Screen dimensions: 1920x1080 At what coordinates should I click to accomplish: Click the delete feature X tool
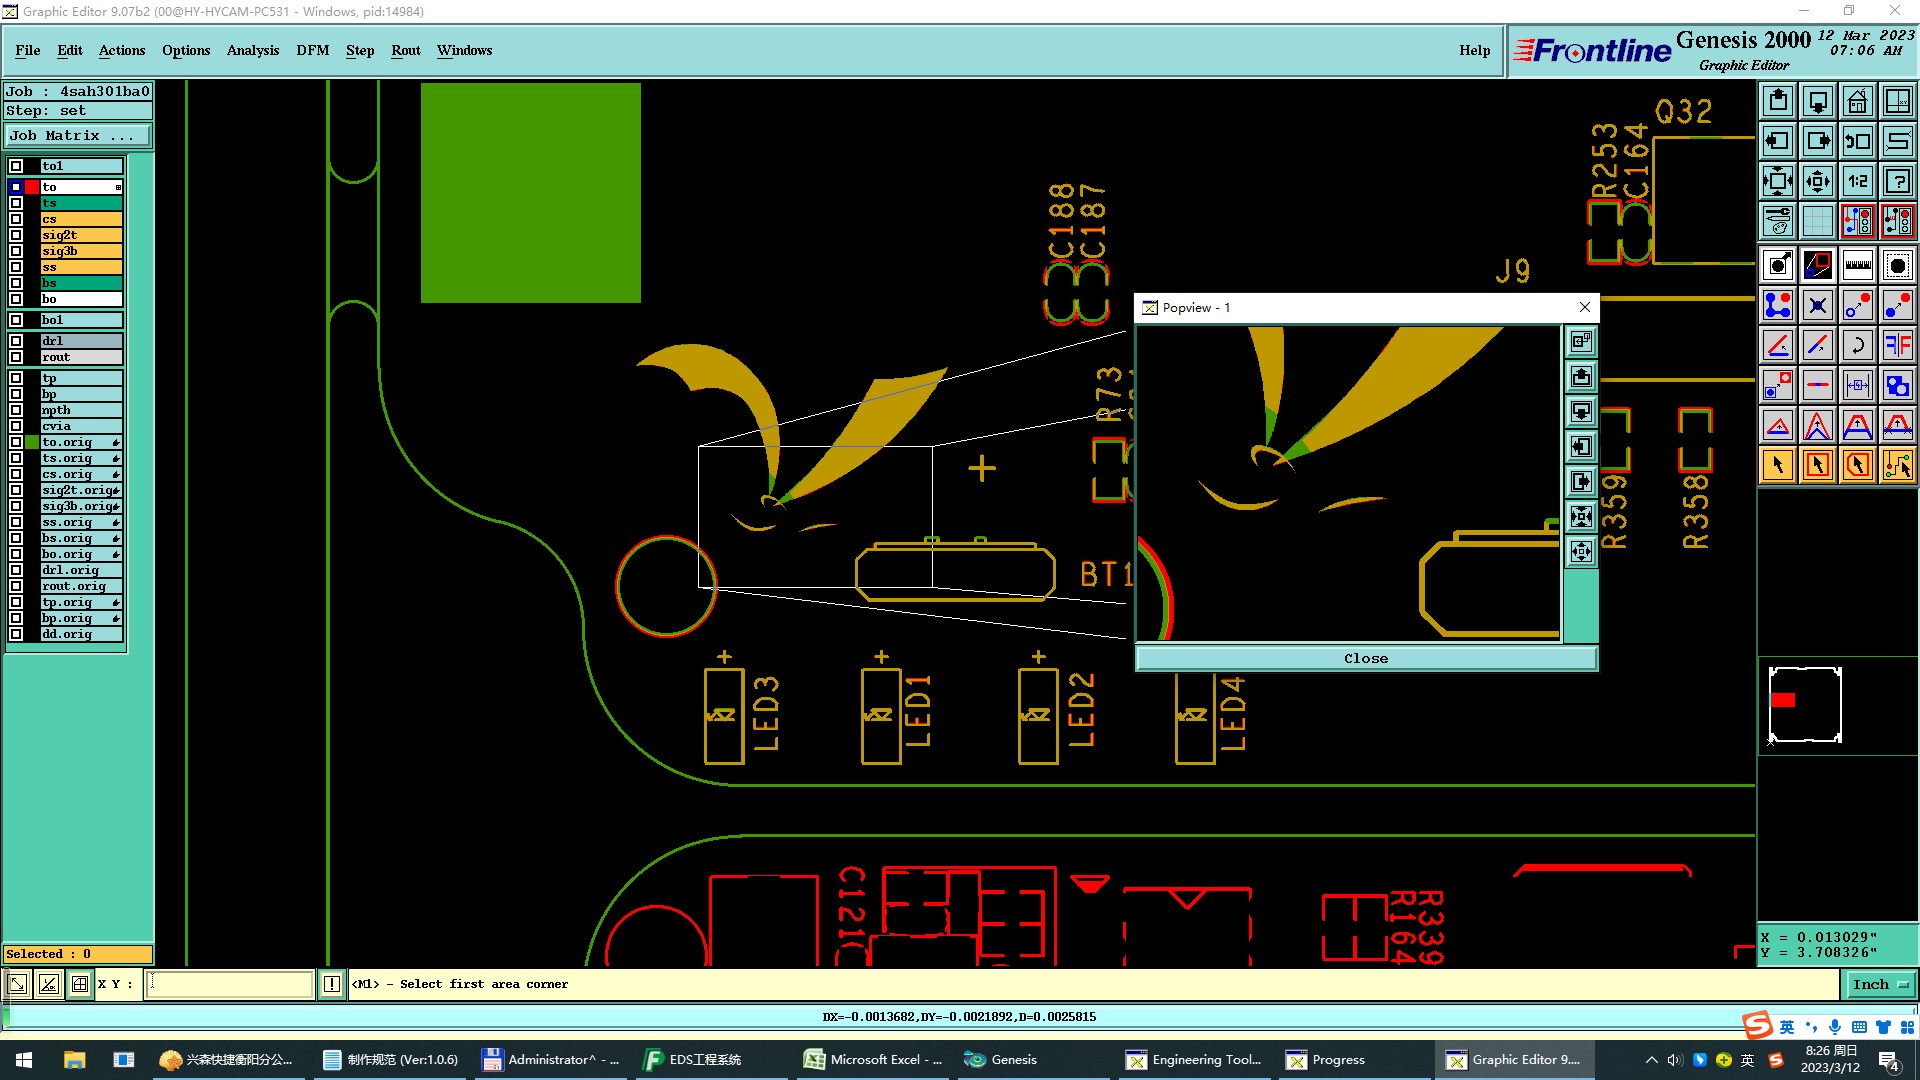coord(1817,305)
